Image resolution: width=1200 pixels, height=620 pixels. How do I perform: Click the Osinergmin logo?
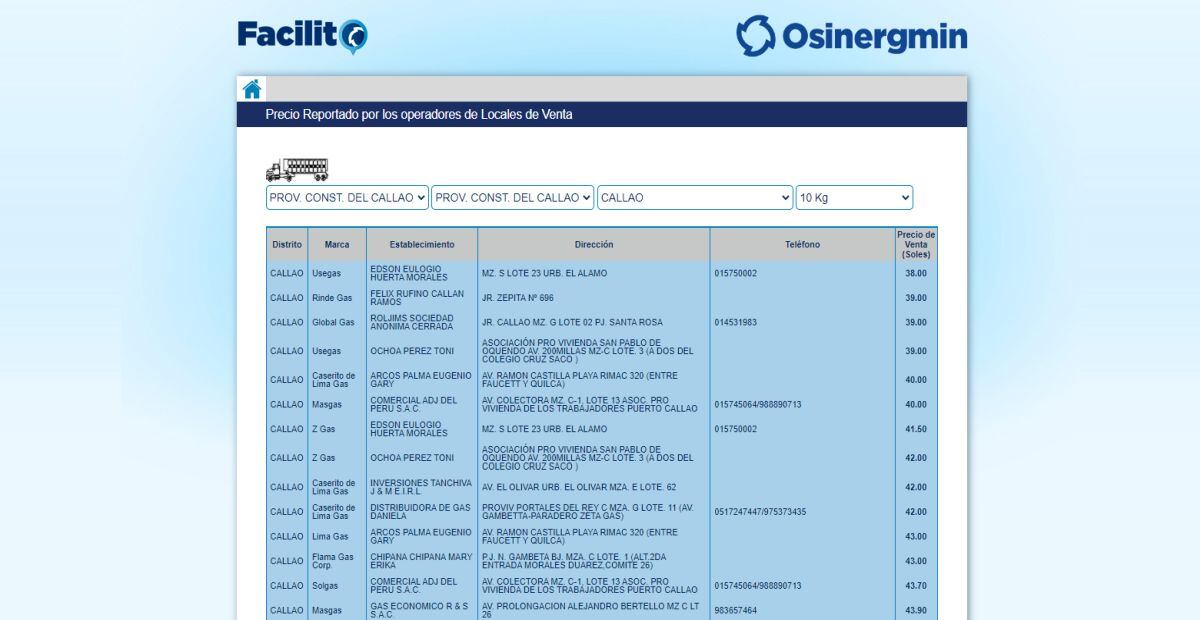pyautogui.click(x=850, y=36)
